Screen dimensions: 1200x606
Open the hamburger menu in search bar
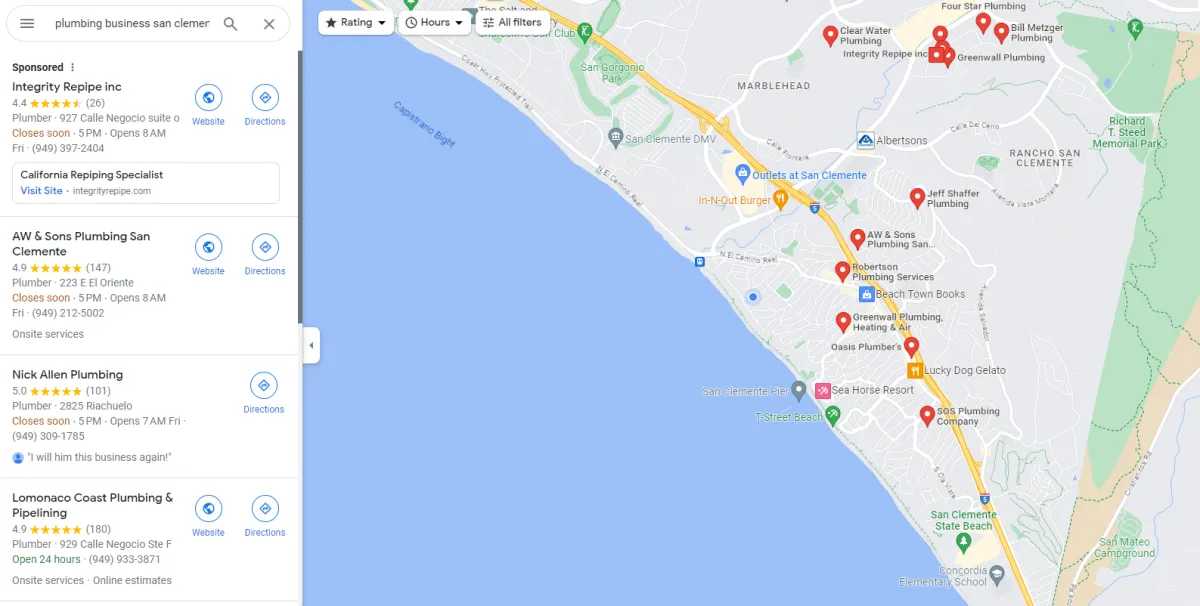point(27,24)
